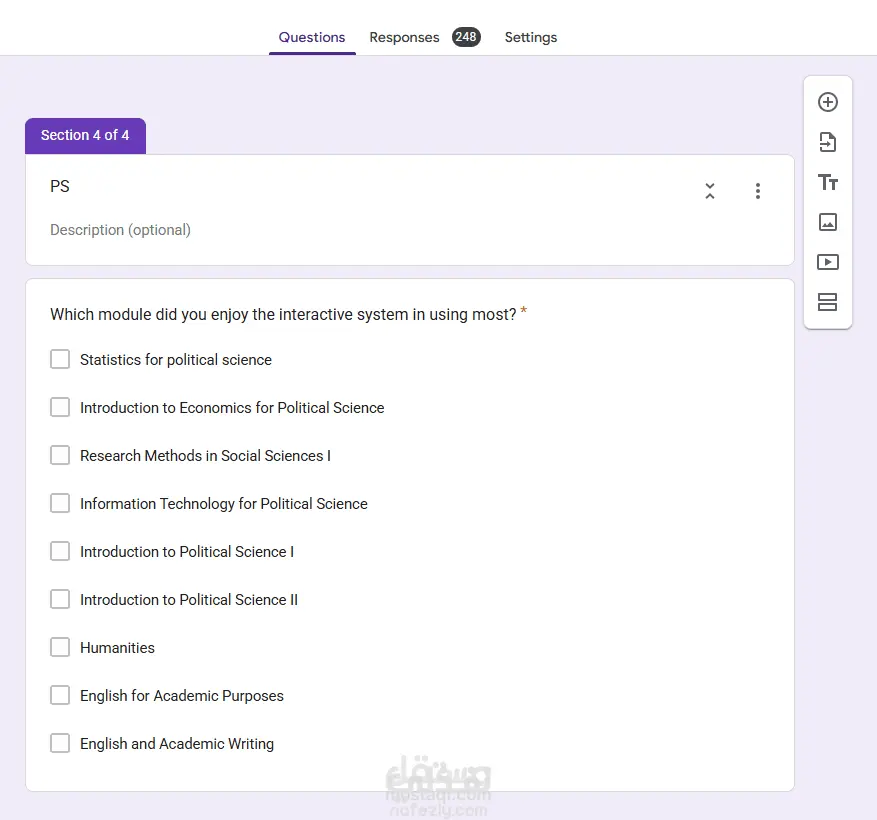This screenshot has width=877, height=820.
Task: Check Information Technology for Political Science box
Action: coord(60,503)
